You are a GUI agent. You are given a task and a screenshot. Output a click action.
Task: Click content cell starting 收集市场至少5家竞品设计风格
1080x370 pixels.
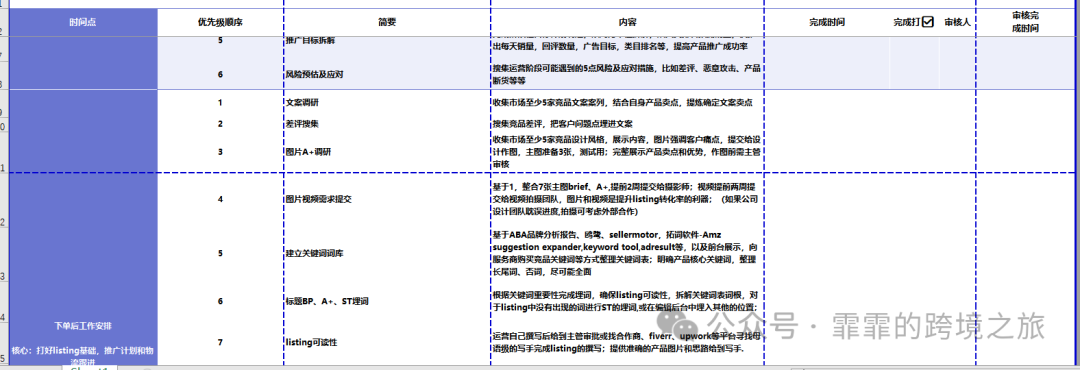(627, 152)
